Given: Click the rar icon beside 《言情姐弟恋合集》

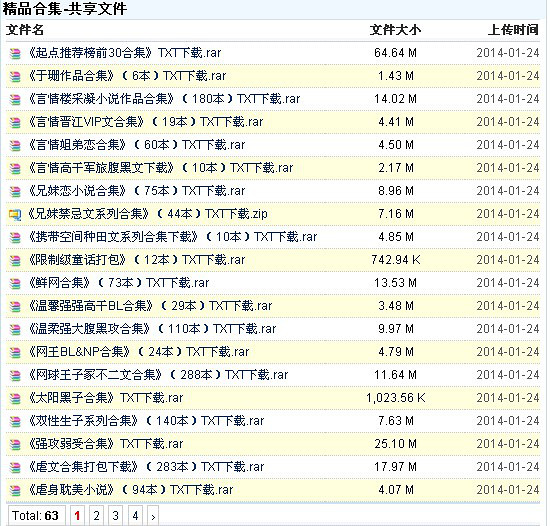Looking at the screenshot, I should pyautogui.click(x=15, y=145).
